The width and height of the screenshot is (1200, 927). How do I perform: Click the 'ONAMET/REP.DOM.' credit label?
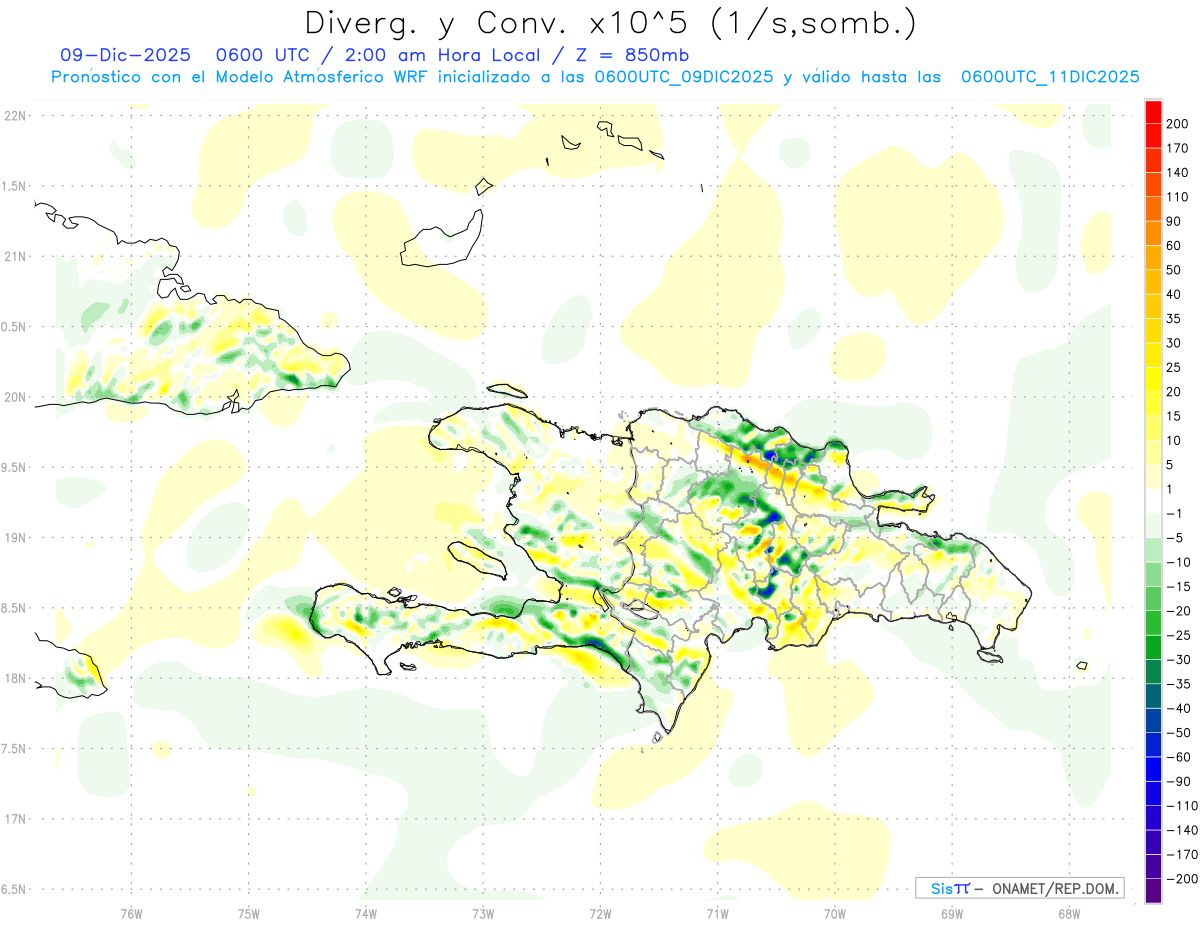(1055, 888)
